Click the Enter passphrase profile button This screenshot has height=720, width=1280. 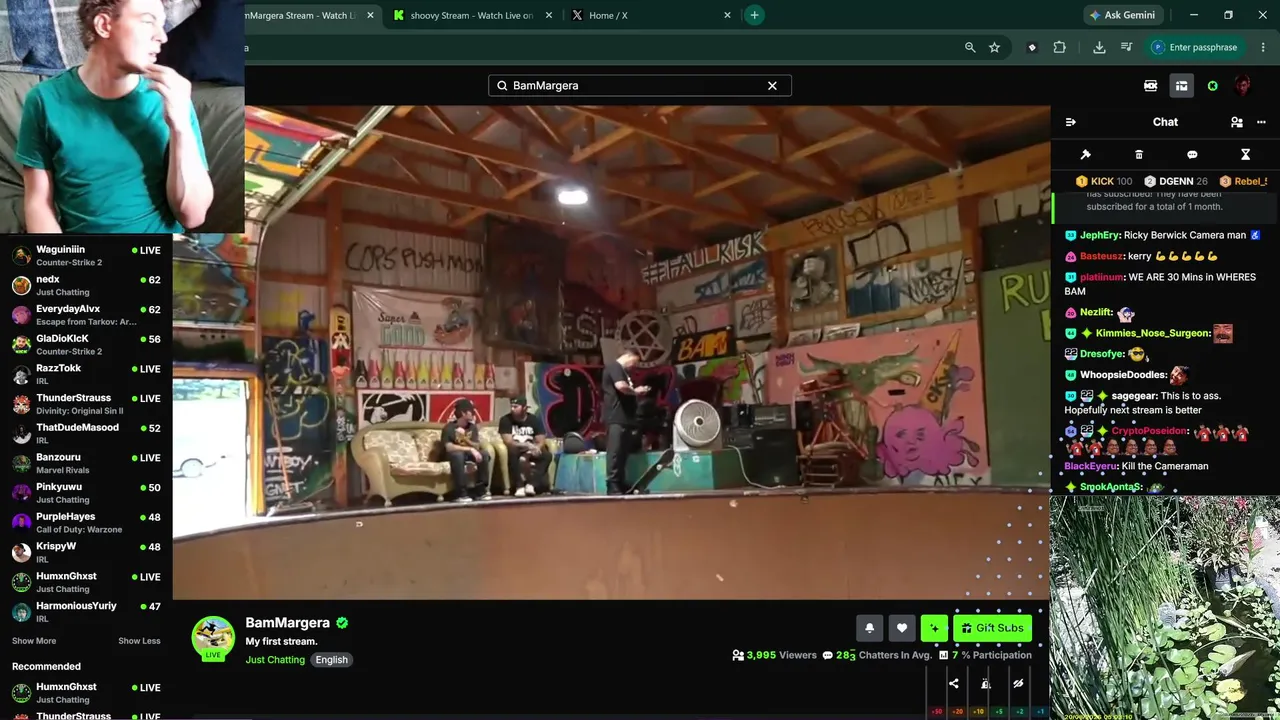pyautogui.click(x=1194, y=47)
